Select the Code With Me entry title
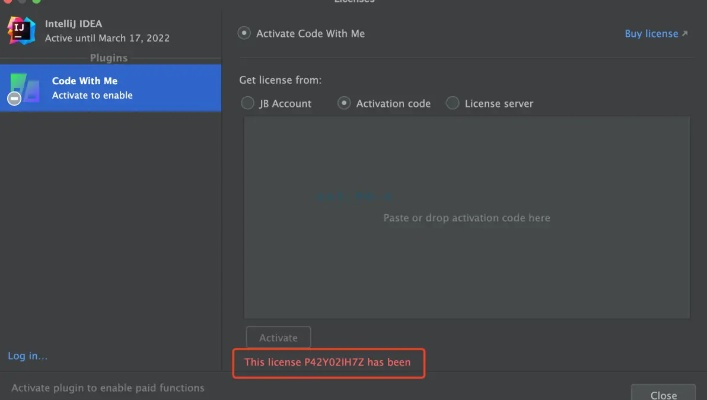Image resolution: width=707 pixels, height=400 pixels. point(85,81)
